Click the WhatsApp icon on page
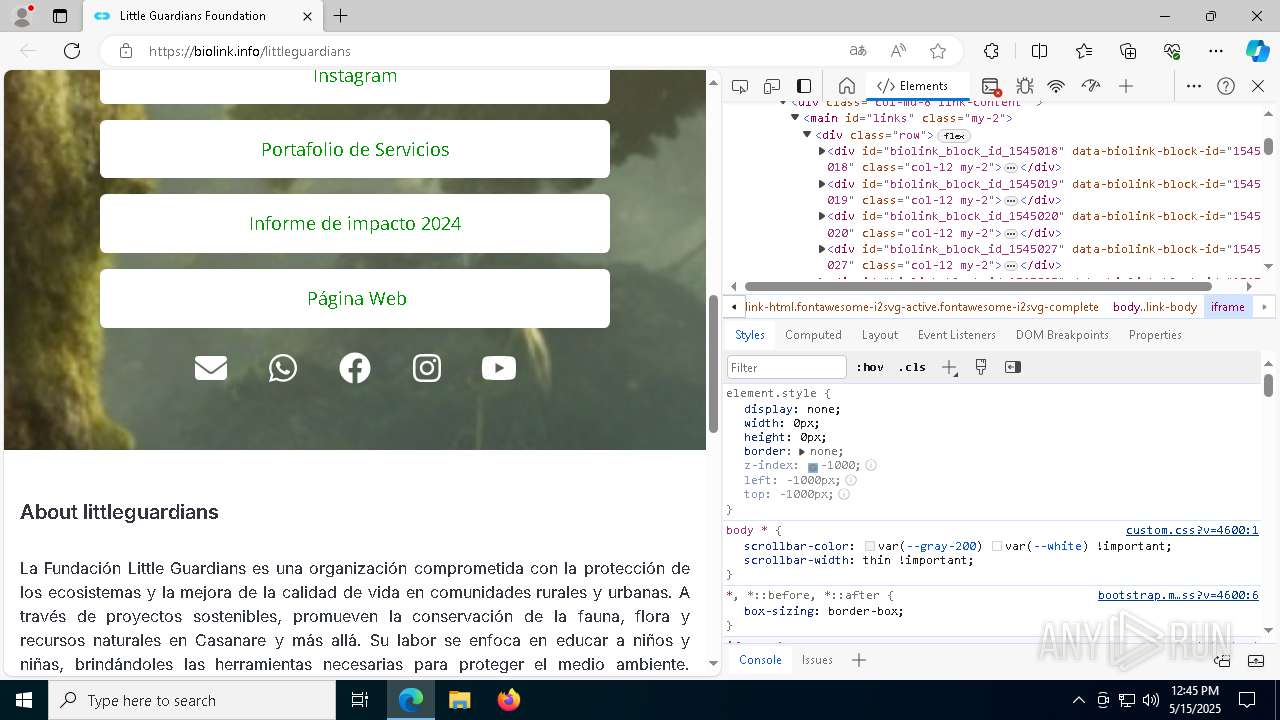1280x720 pixels. point(283,368)
